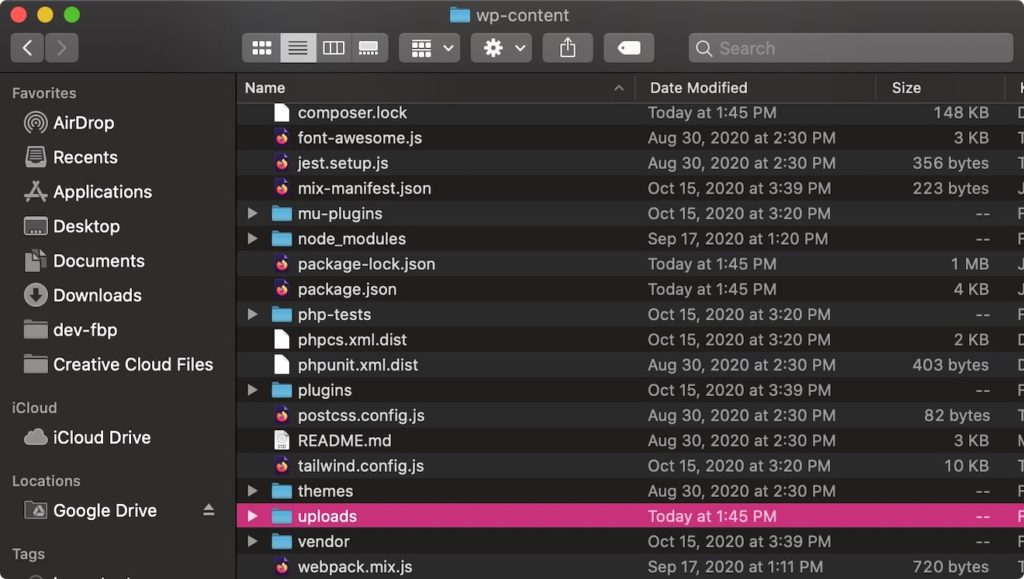
Task: Click the Edit Tags button
Action: tap(628, 48)
